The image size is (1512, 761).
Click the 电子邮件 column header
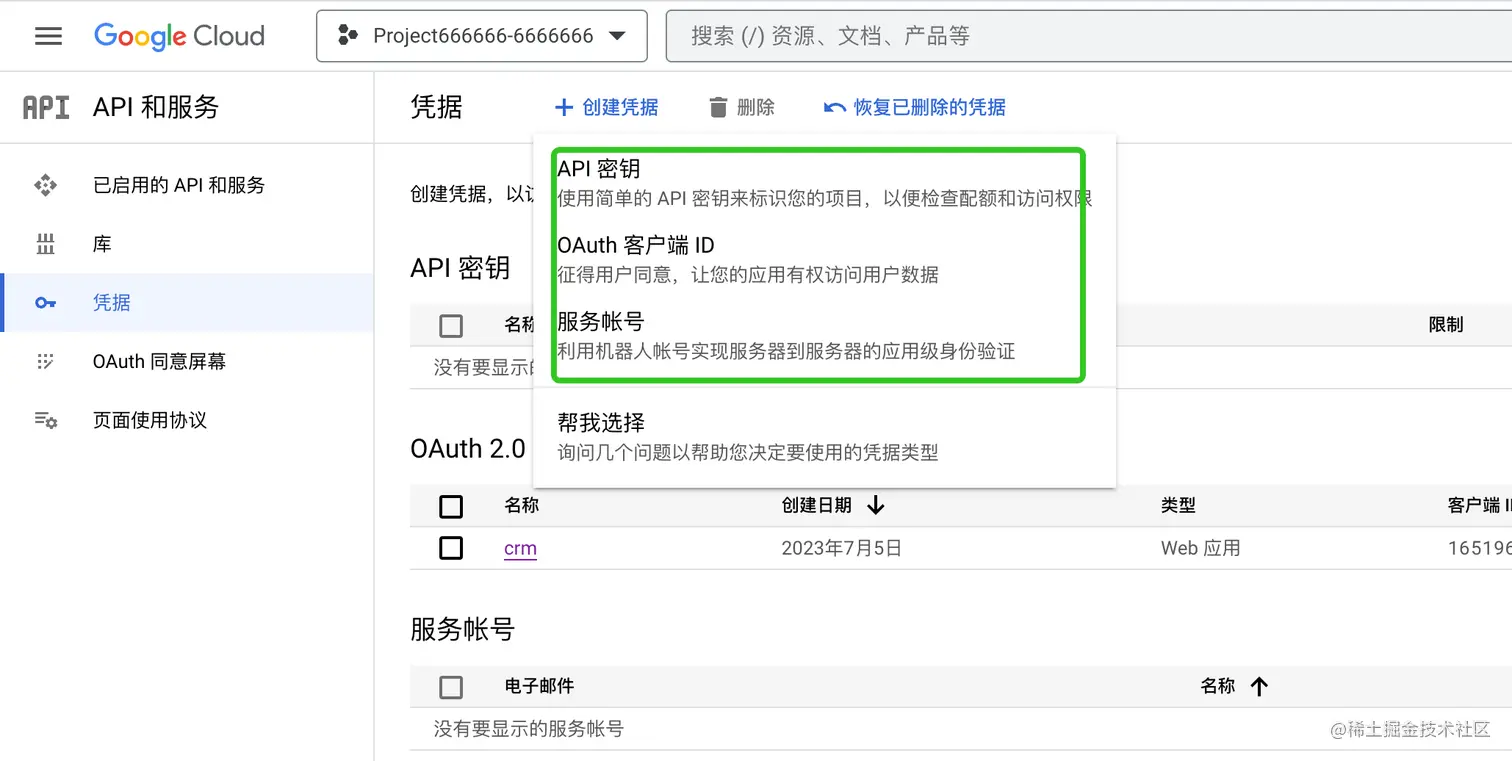click(x=539, y=686)
